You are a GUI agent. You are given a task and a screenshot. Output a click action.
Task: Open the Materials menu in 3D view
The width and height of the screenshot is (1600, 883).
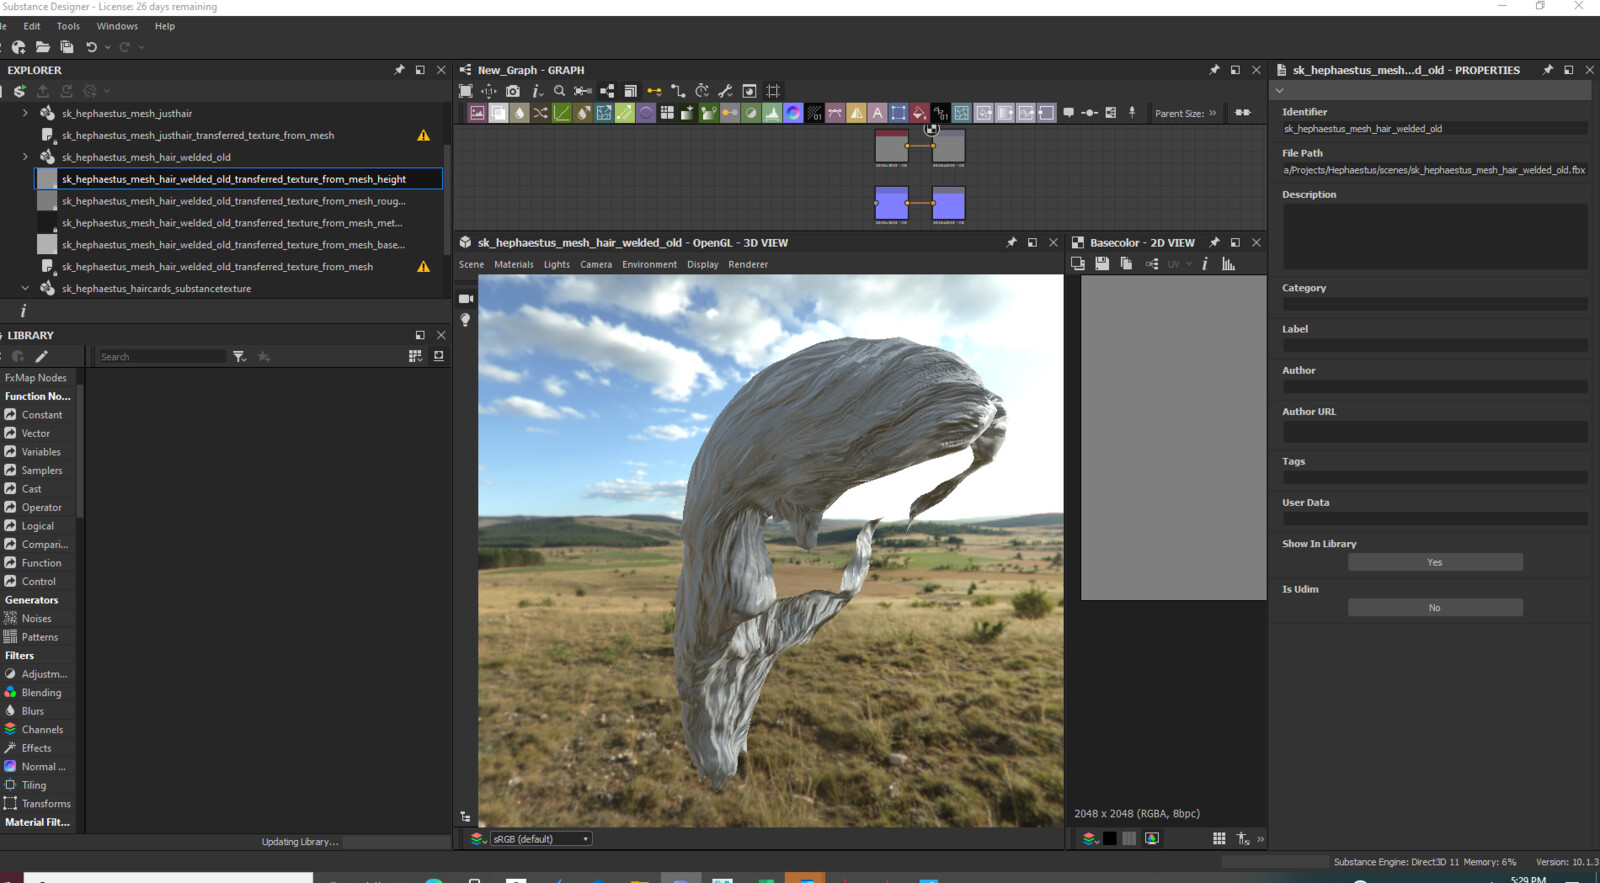point(513,265)
